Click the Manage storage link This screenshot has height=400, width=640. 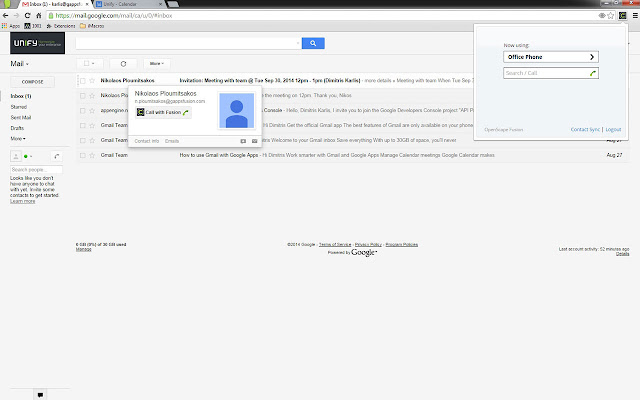click(84, 249)
